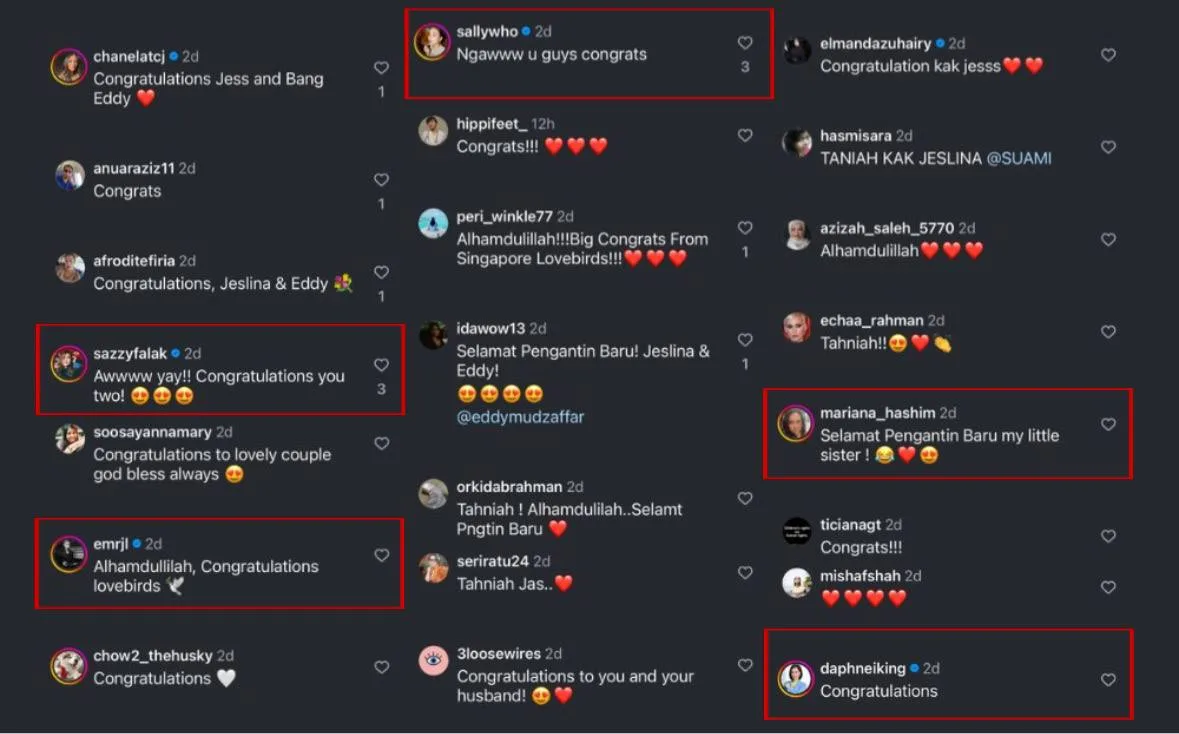Like sallywho's comment with the heart icon
The width and height of the screenshot is (1179, 734).
point(745,43)
